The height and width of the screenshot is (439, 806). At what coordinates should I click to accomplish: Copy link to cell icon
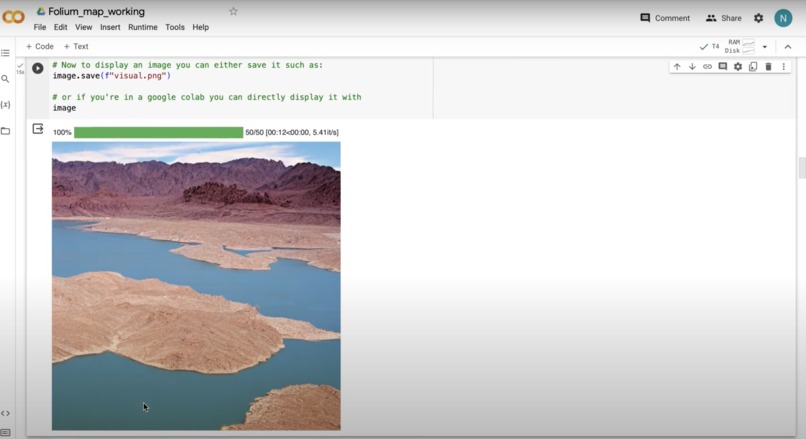(x=707, y=66)
